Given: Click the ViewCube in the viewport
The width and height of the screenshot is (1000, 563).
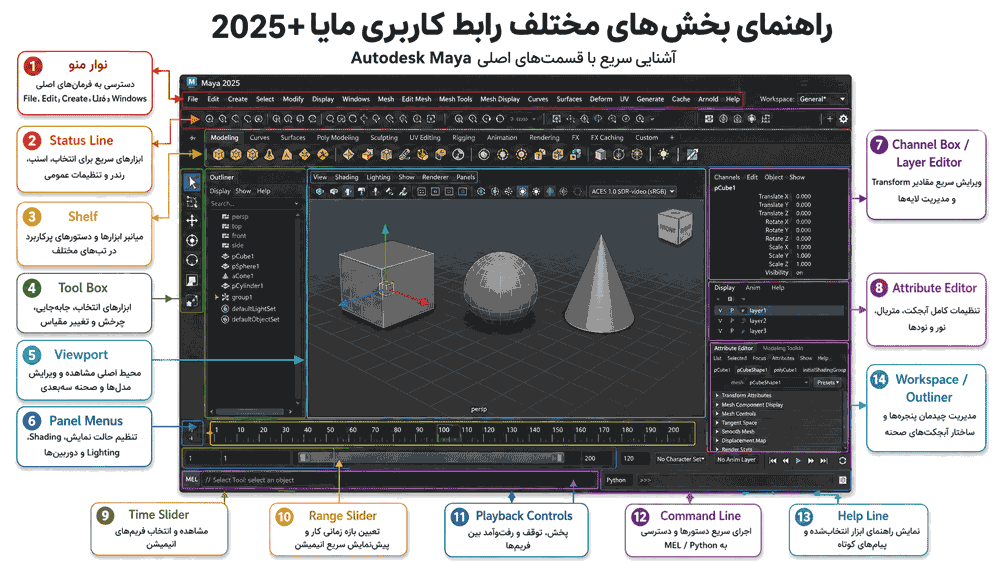Looking at the screenshot, I should 674,227.
